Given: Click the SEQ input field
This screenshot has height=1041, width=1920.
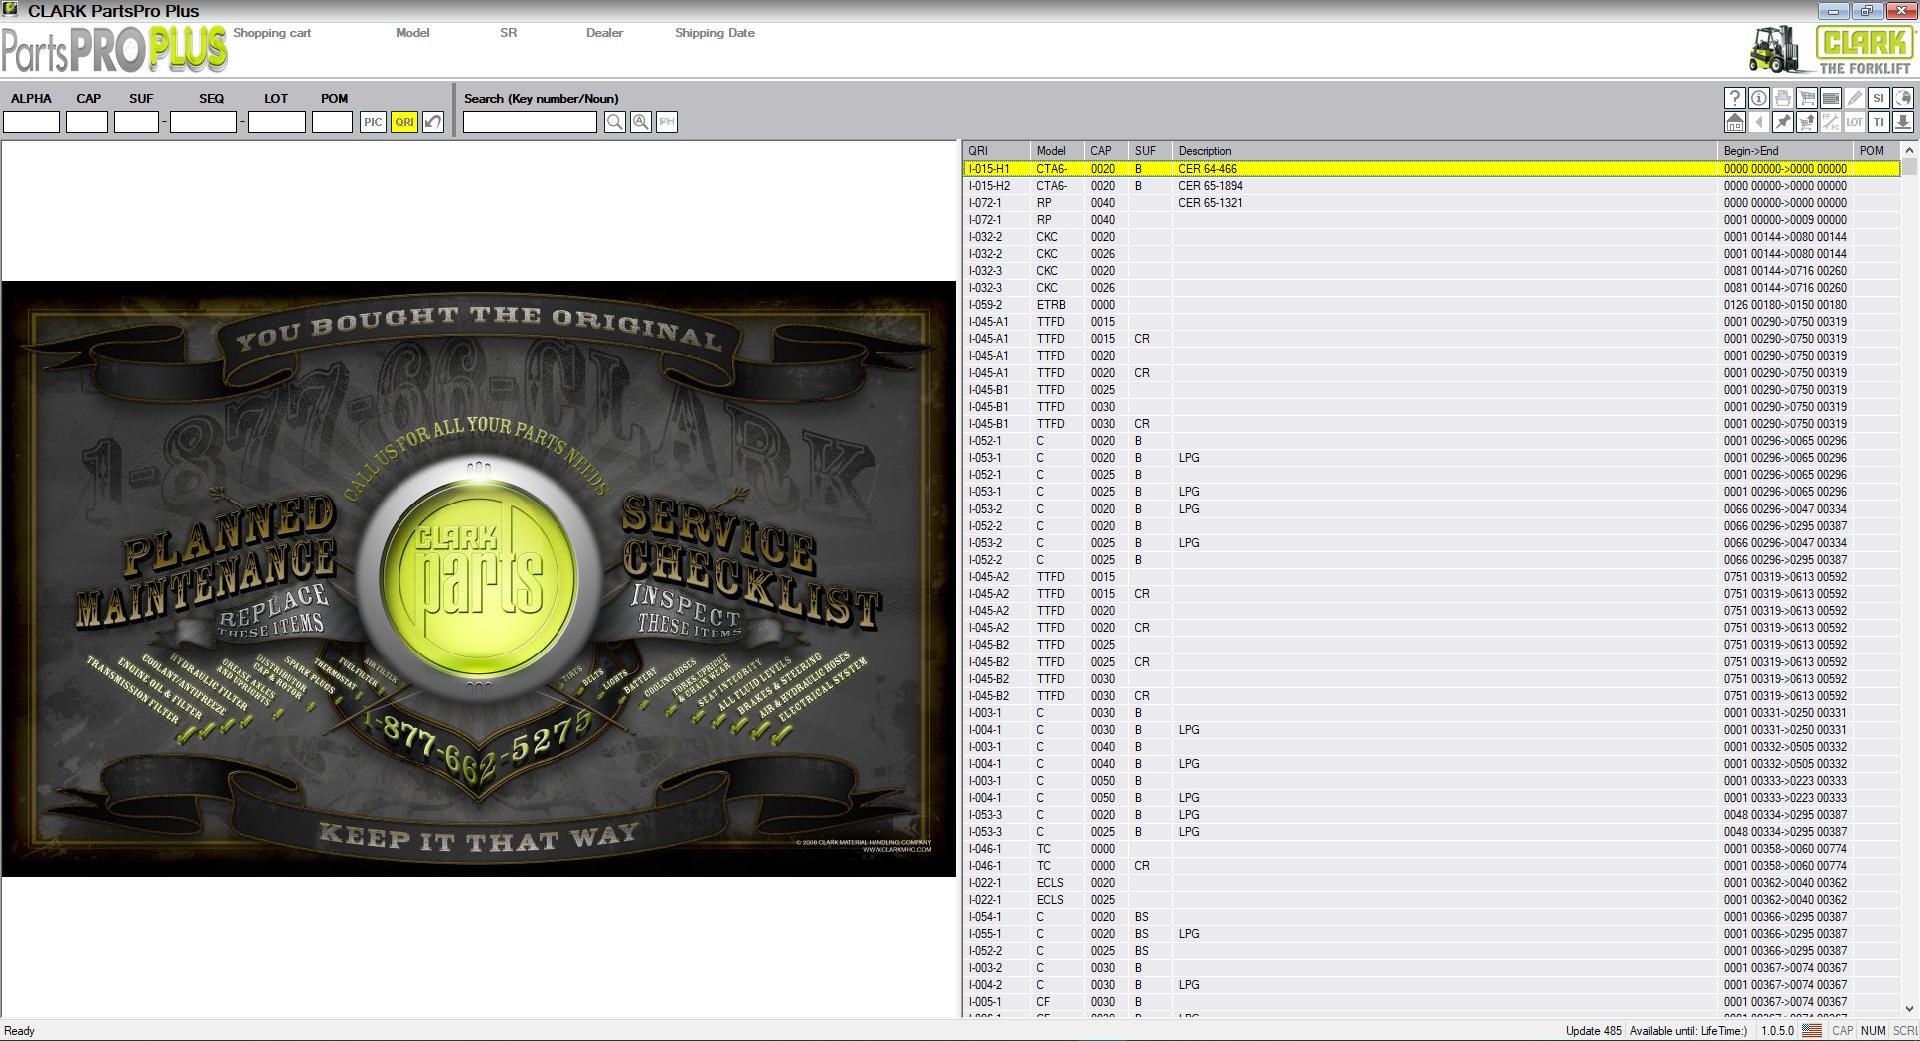Looking at the screenshot, I should tap(203, 122).
